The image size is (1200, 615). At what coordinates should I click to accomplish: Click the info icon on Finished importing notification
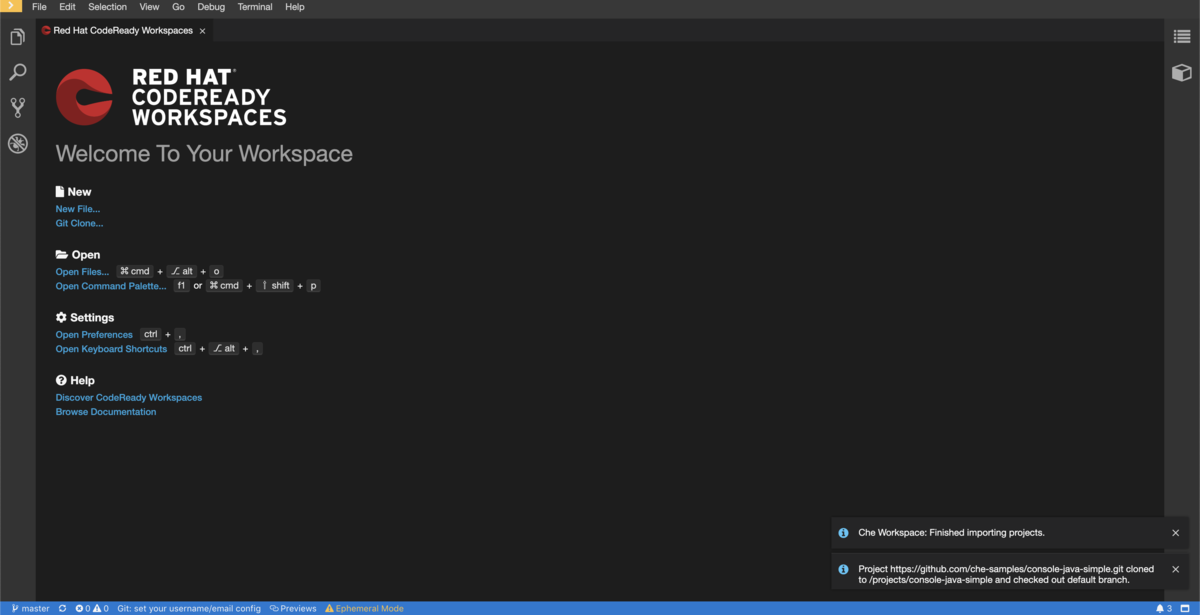pyautogui.click(x=843, y=533)
